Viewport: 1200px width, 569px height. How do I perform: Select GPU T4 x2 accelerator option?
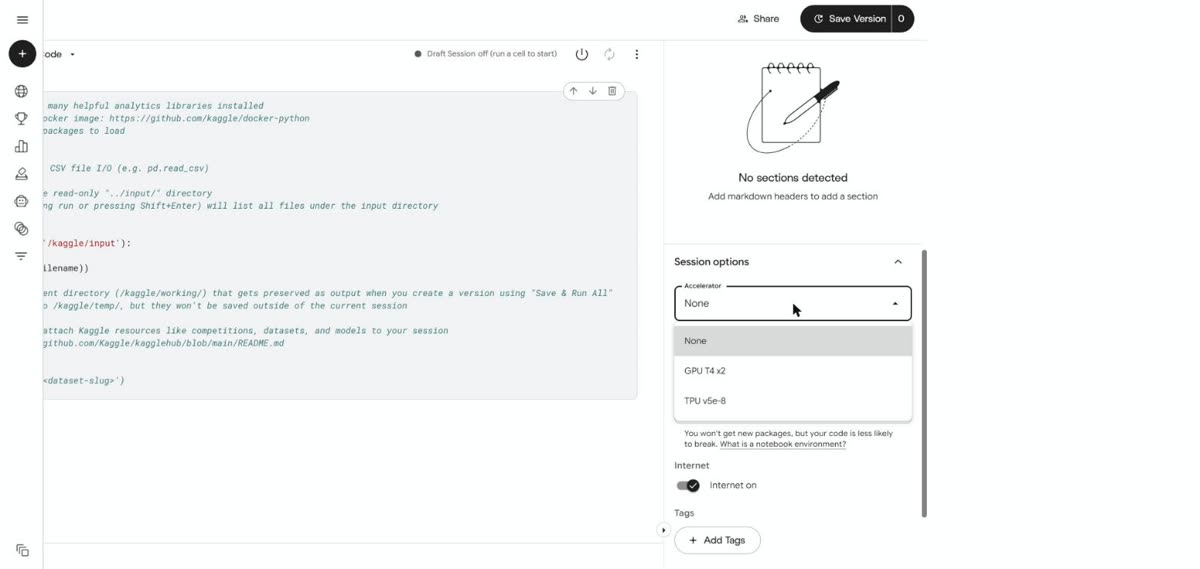(x=793, y=371)
